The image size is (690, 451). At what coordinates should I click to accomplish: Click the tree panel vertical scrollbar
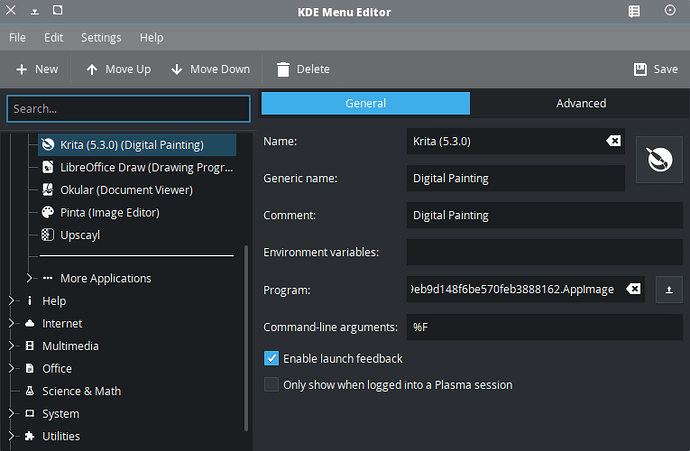tap(246, 338)
